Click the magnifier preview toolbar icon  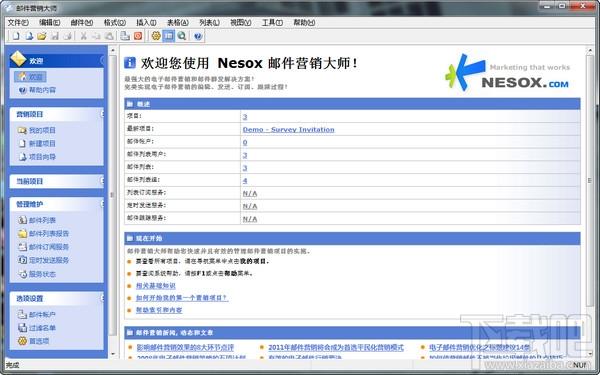click(182, 36)
